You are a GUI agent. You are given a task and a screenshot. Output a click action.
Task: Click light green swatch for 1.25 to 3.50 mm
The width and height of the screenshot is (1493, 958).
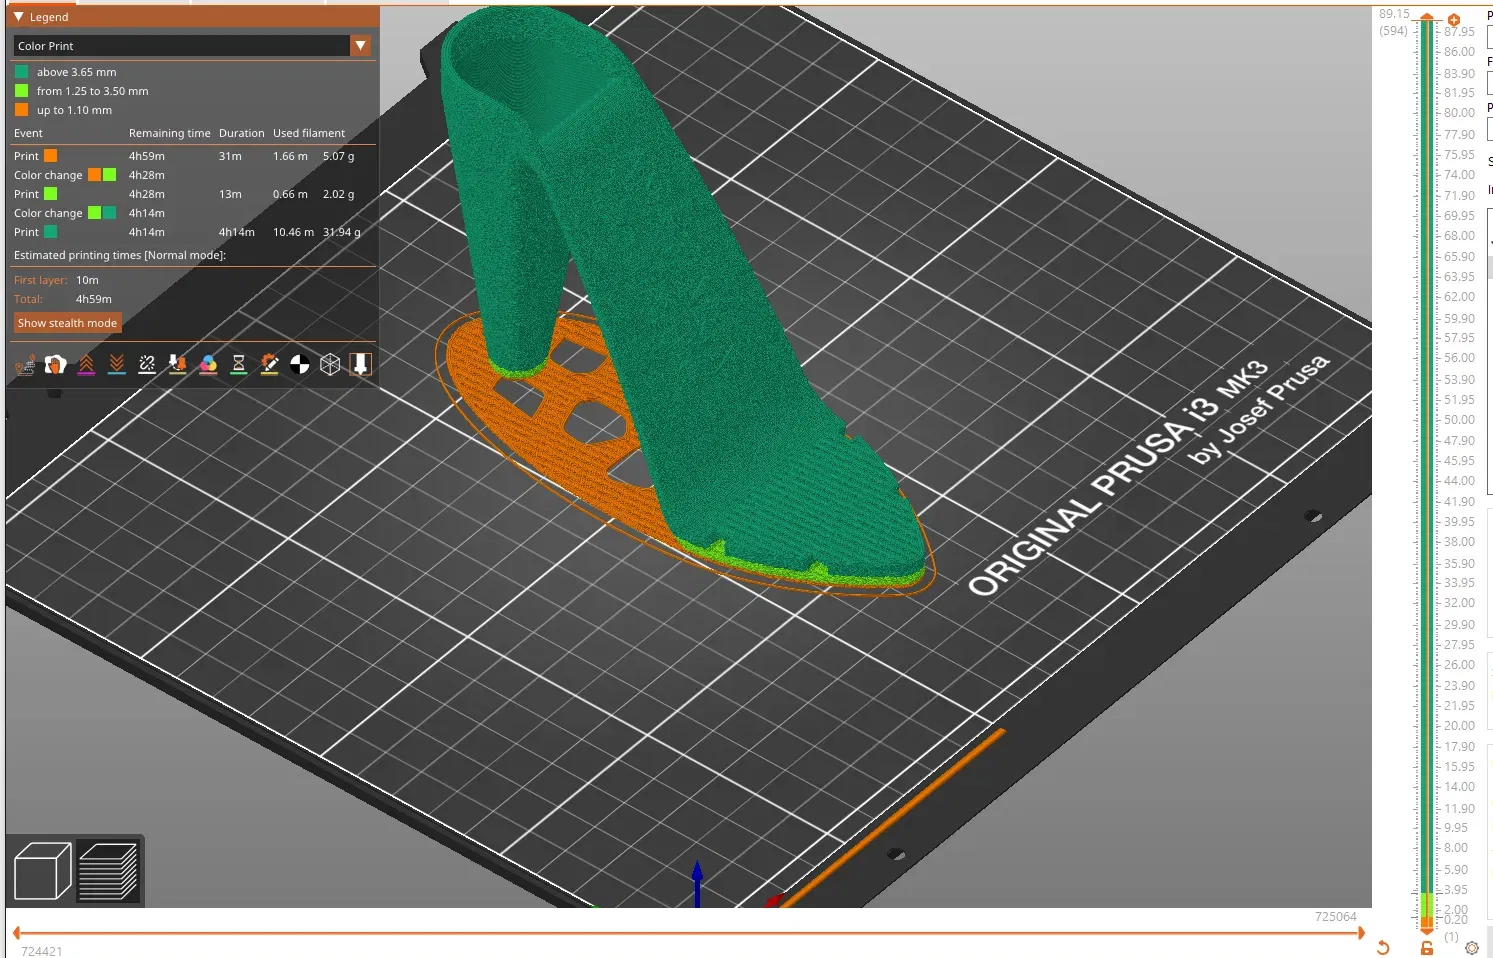(21, 91)
